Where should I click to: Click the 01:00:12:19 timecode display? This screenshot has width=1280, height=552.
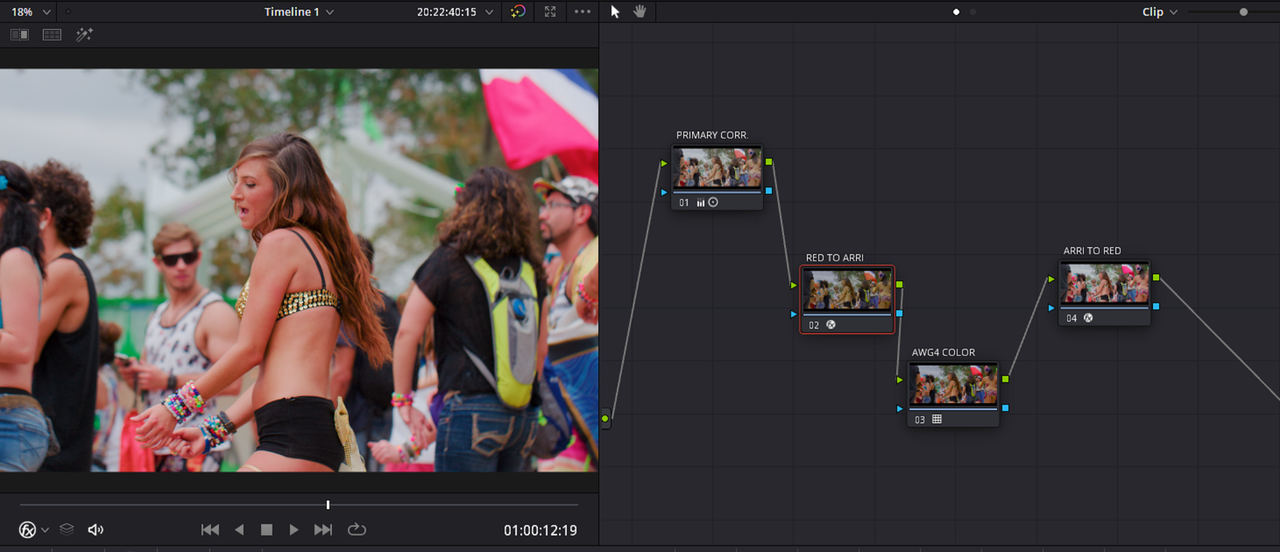point(540,530)
